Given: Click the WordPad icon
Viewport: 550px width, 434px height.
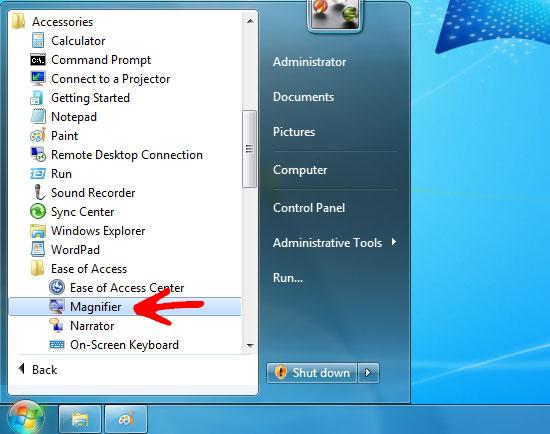Looking at the screenshot, I should coord(38,249).
